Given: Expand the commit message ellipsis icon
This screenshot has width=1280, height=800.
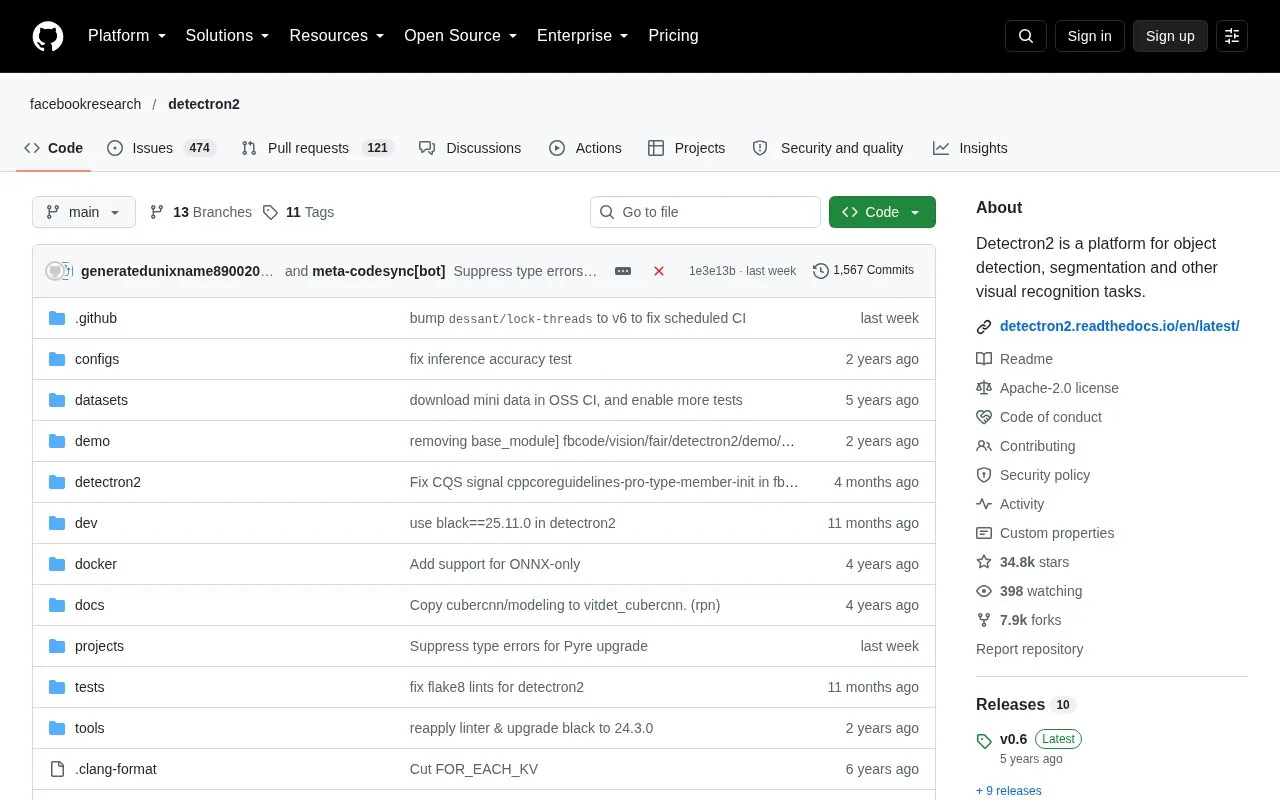Looking at the screenshot, I should (x=623, y=271).
